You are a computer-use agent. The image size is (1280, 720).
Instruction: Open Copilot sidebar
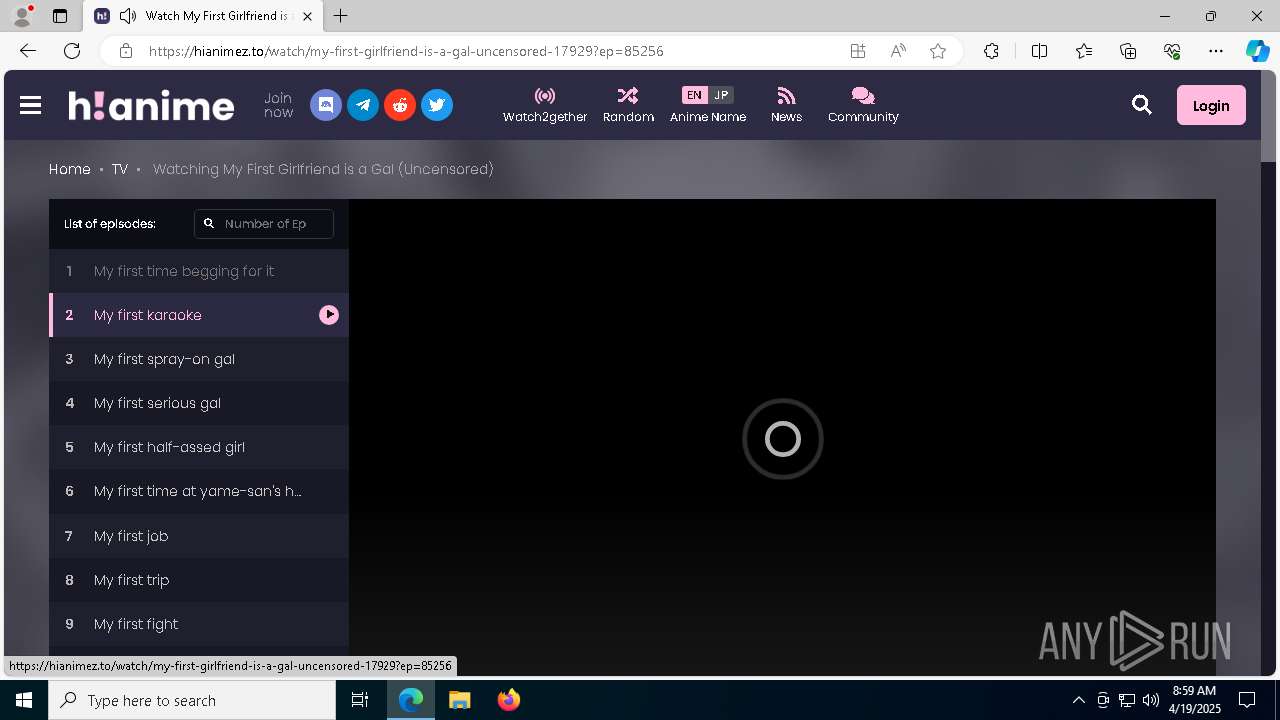1257,51
